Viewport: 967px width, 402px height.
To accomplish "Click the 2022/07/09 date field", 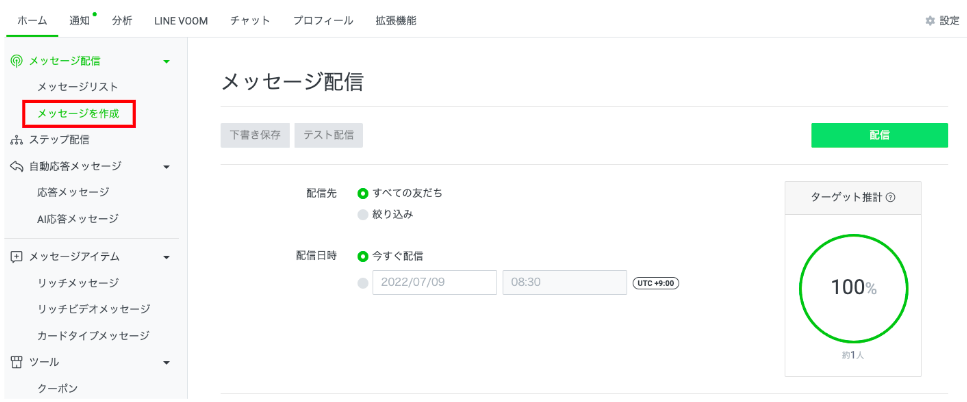I will click(434, 282).
